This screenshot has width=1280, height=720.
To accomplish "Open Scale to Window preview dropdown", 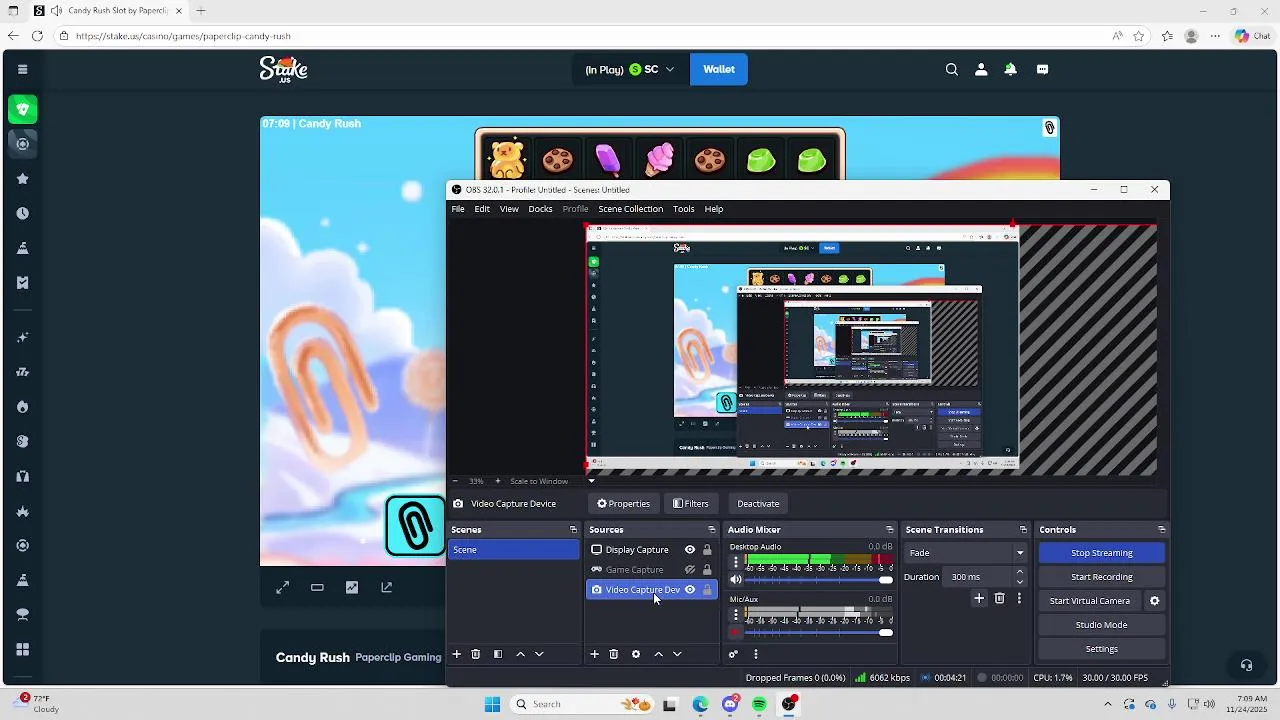I will 552,481.
